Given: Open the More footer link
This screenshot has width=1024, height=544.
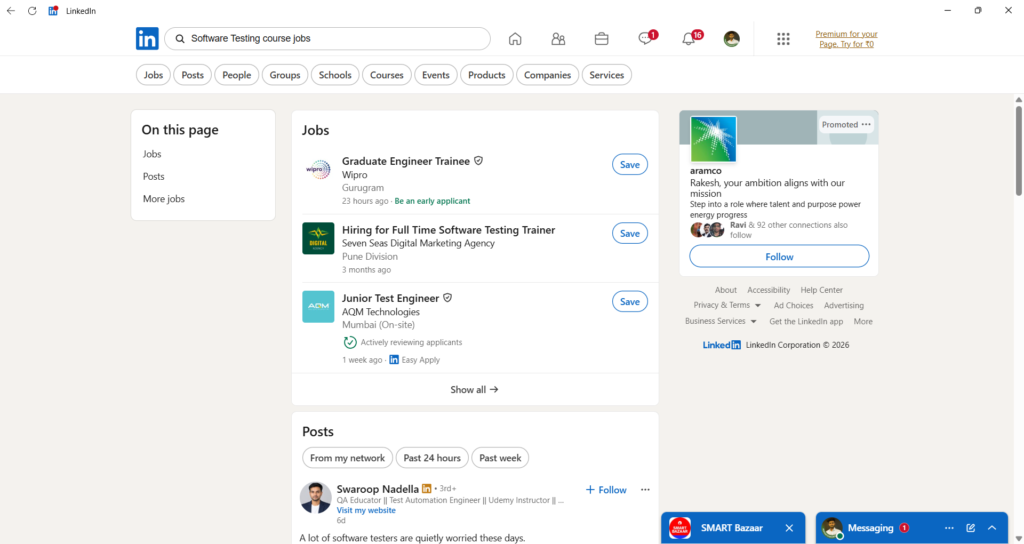Looking at the screenshot, I should pos(863,321).
